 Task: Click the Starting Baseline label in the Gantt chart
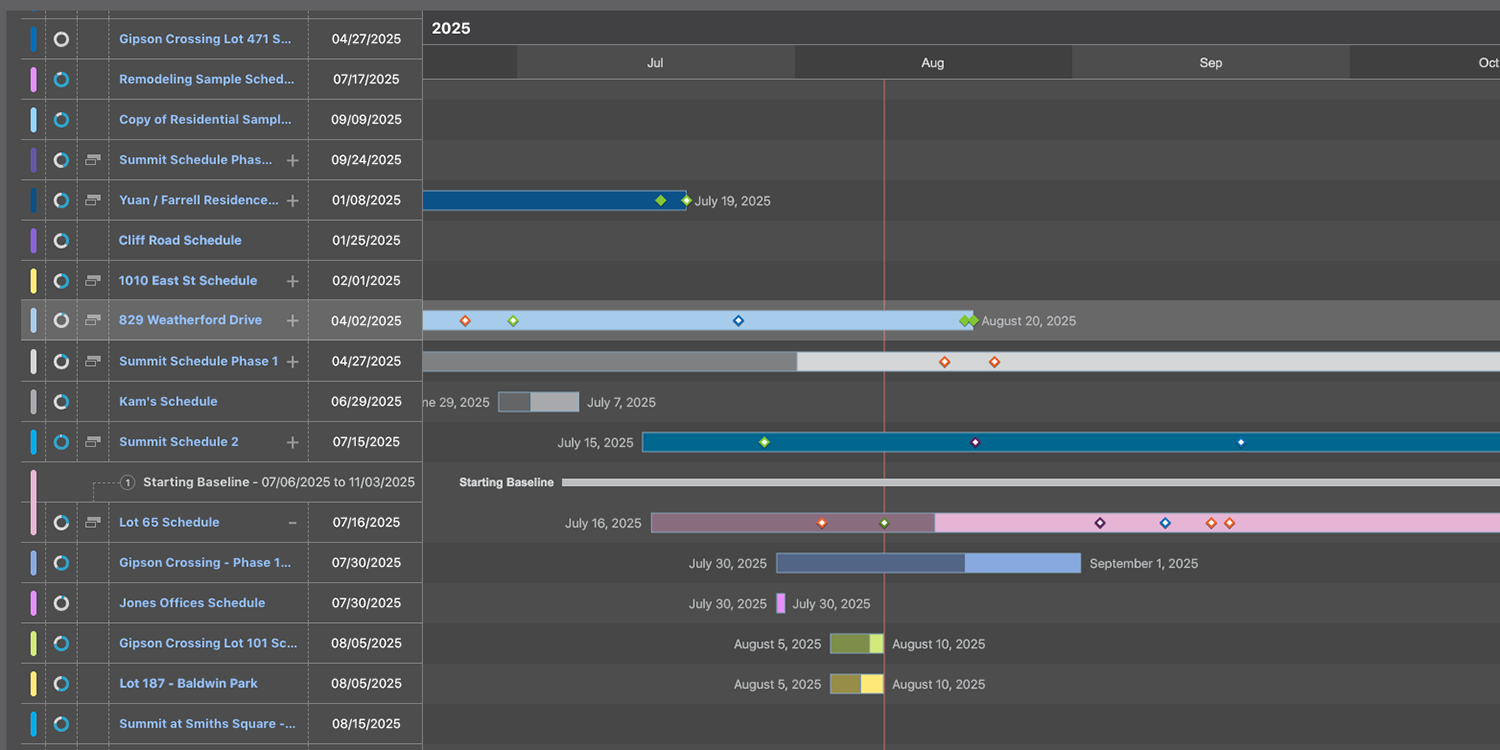click(506, 482)
